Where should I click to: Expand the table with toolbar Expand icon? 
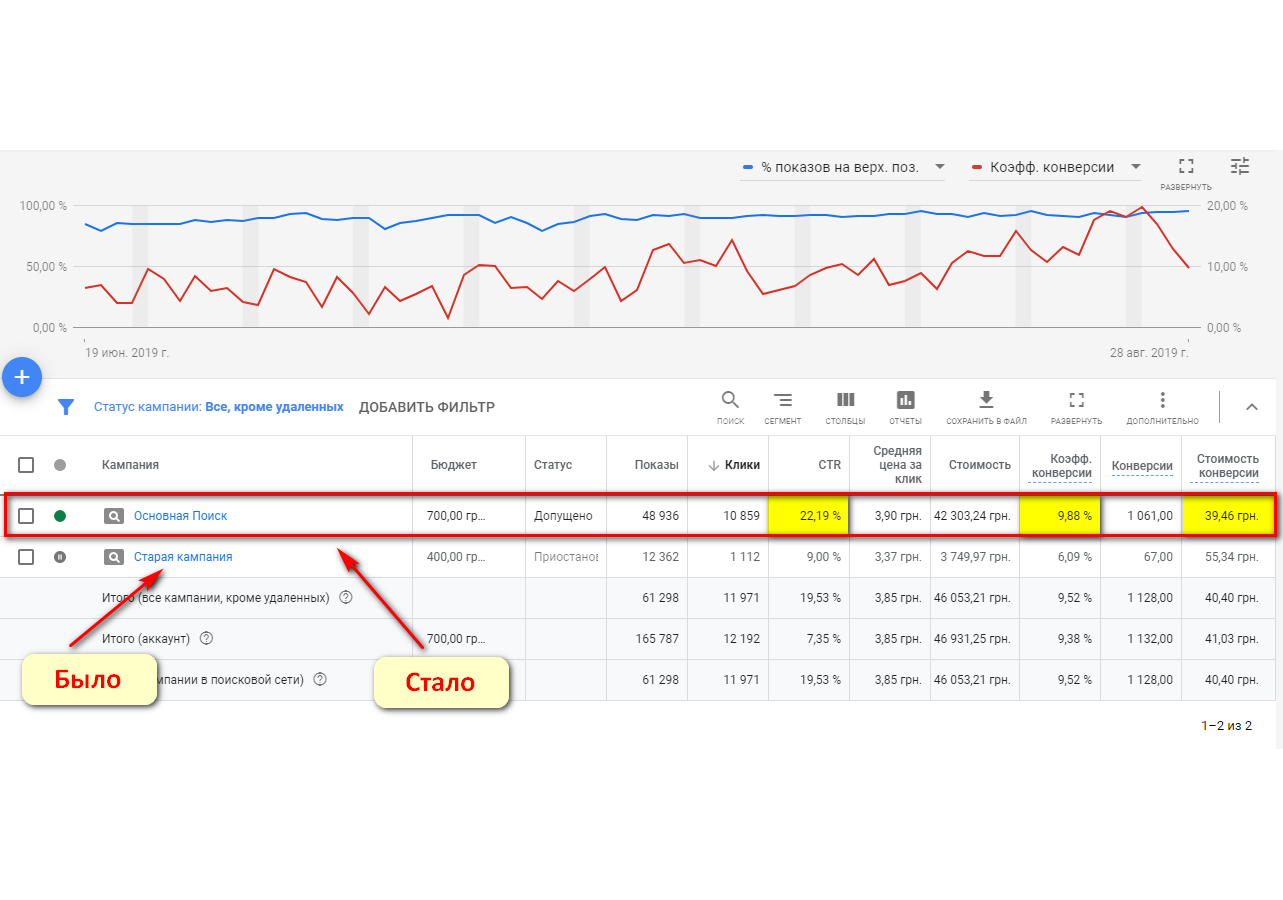click(1076, 401)
